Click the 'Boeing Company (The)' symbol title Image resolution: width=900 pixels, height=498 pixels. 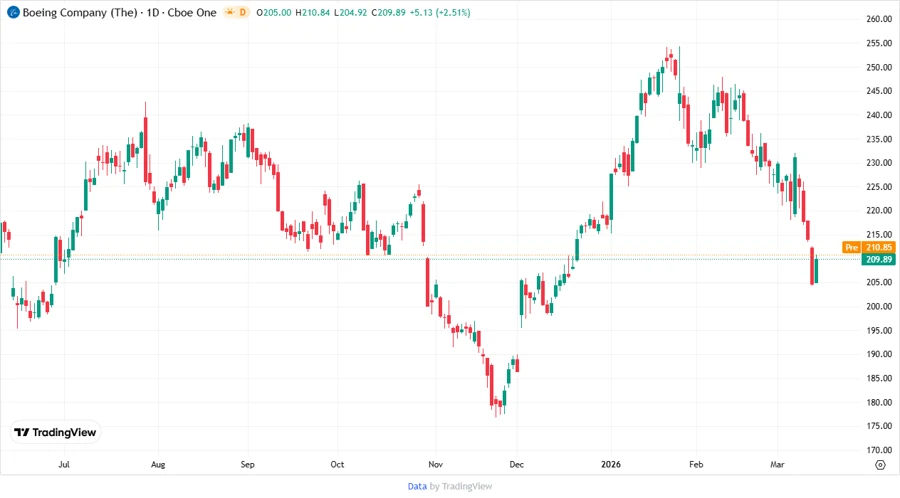tap(80, 12)
